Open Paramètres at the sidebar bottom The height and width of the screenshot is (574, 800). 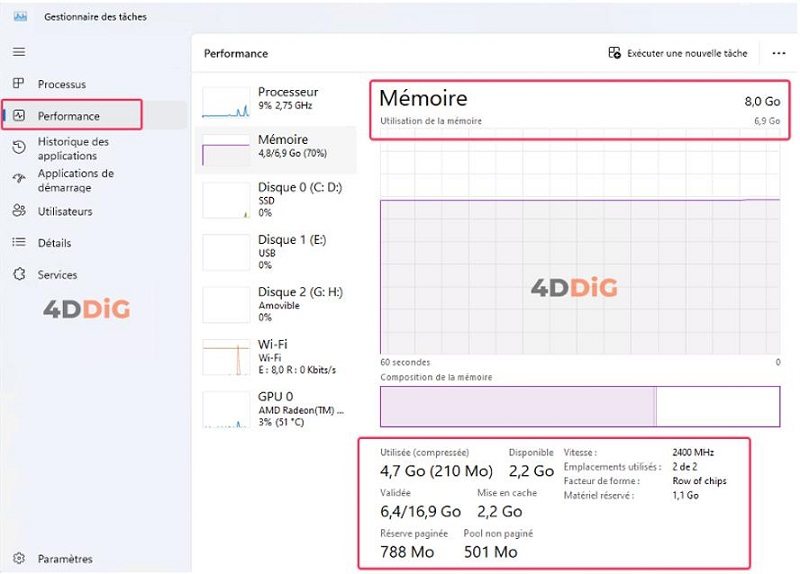coord(94,559)
